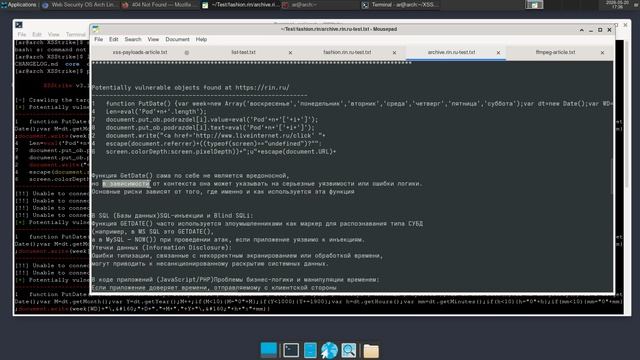Switch to the ffmpeg-article.txt tab
This screenshot has height=360, width=640.
click(555, 52)
